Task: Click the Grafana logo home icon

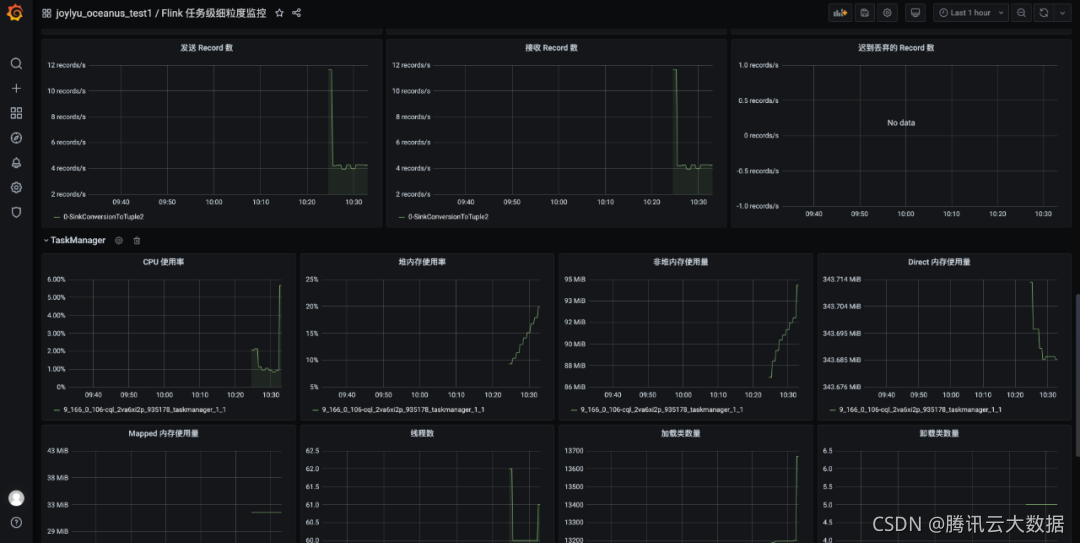Action: tap(15, 12)
